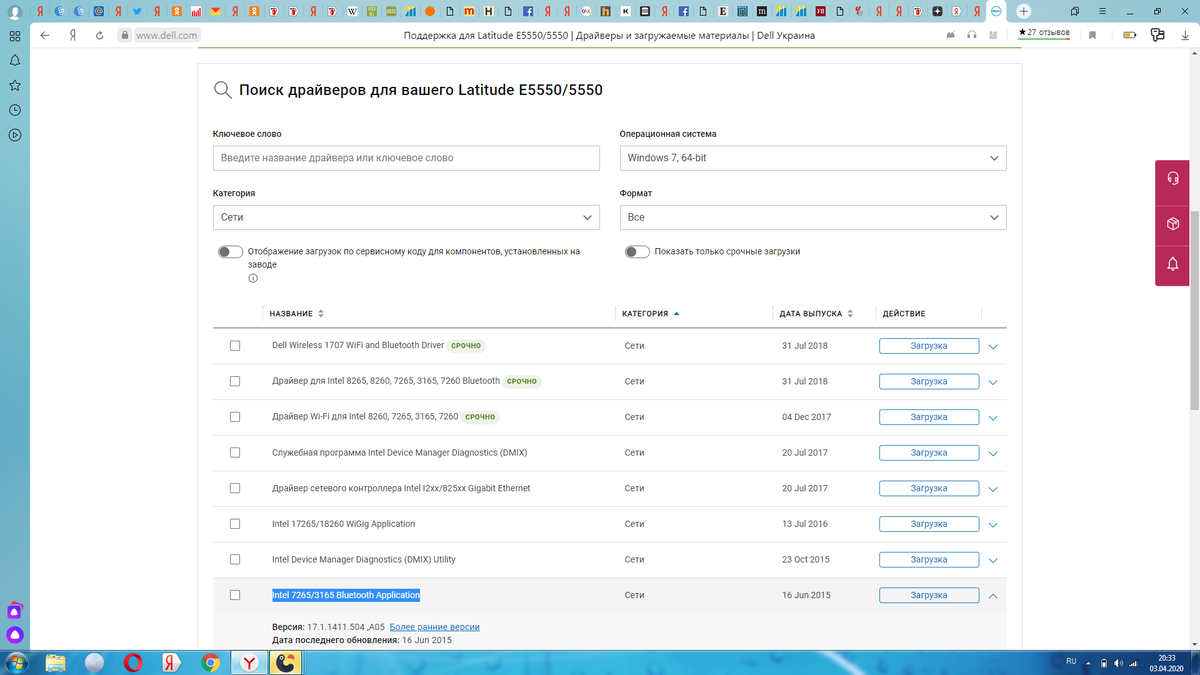Open bookmarks star in browser sidebar
The width and height of the screenshot is (1200, 675).
[15, 85]
